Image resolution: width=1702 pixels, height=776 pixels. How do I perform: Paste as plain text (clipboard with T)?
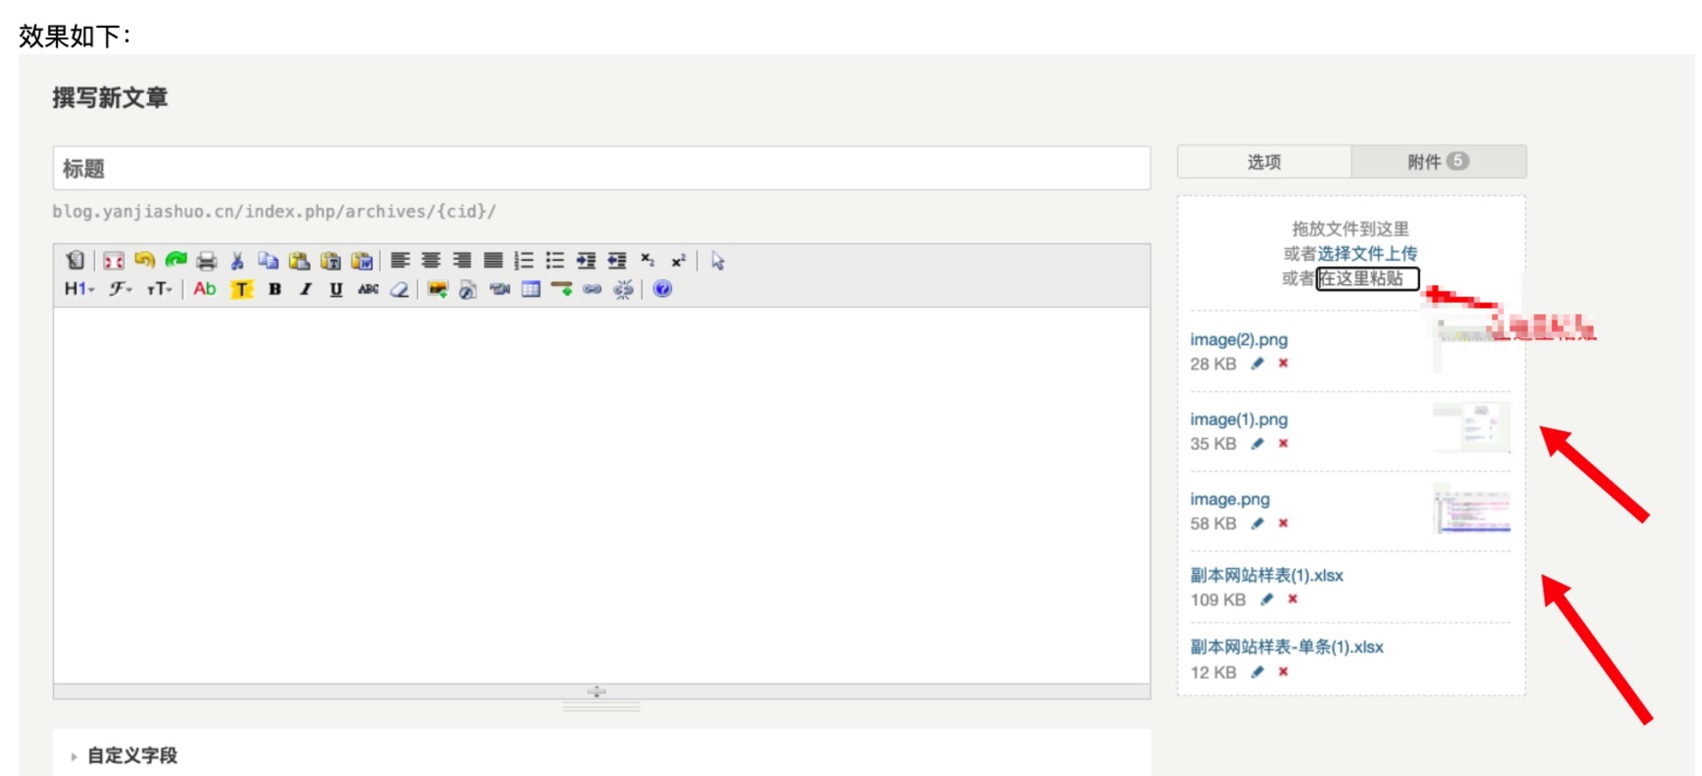pos(330,261)
